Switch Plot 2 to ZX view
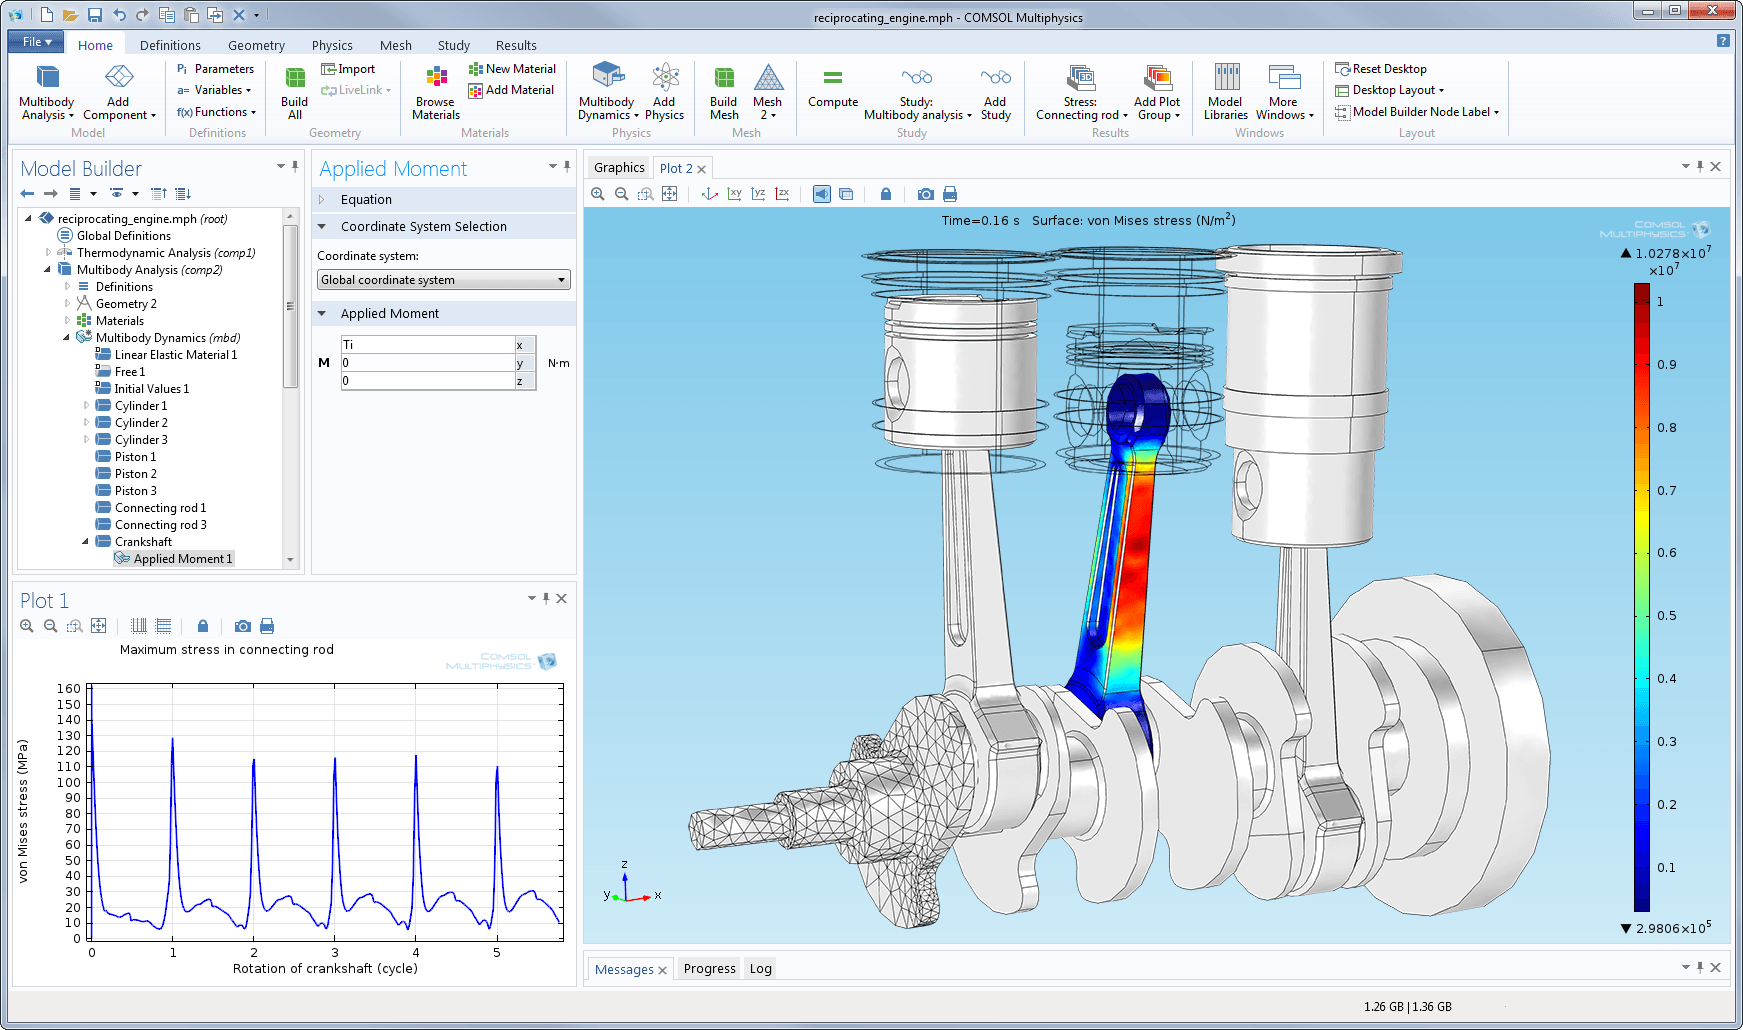 (x=782, y=194)
